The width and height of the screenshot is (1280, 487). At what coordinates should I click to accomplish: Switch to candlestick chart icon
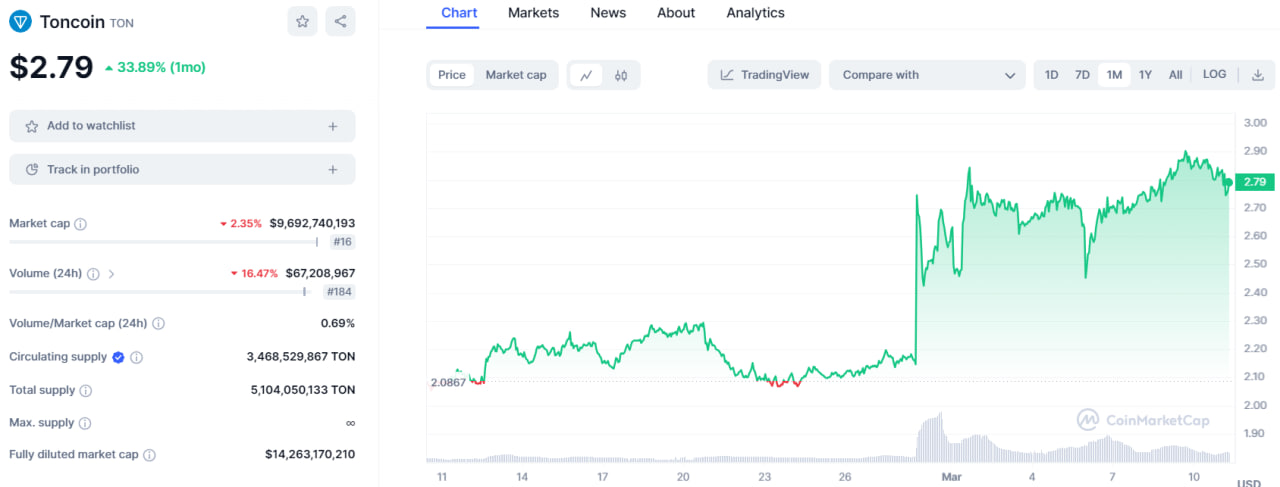pyautogui.click(x=621, y=75)
